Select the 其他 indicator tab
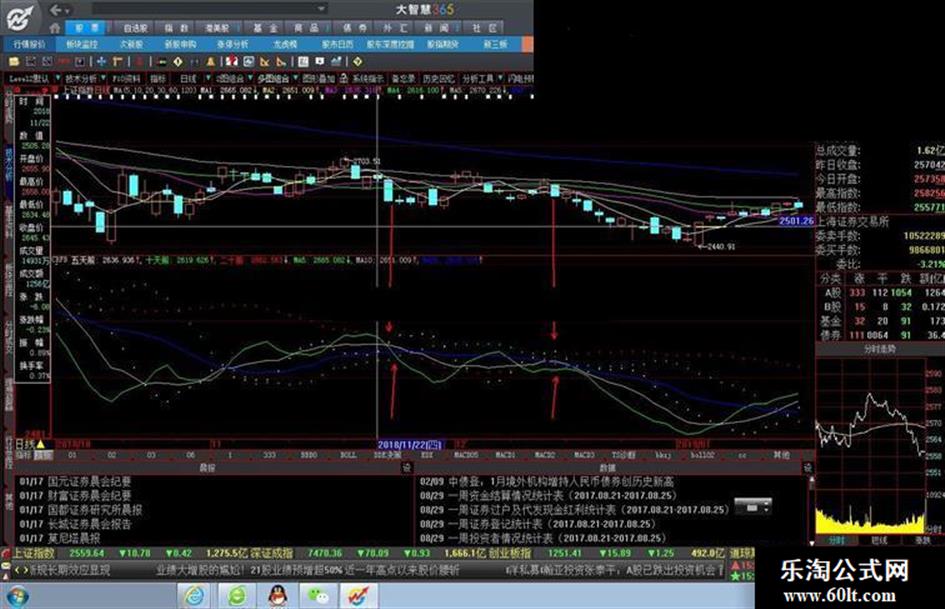The image size is (945, 609). 781,455
